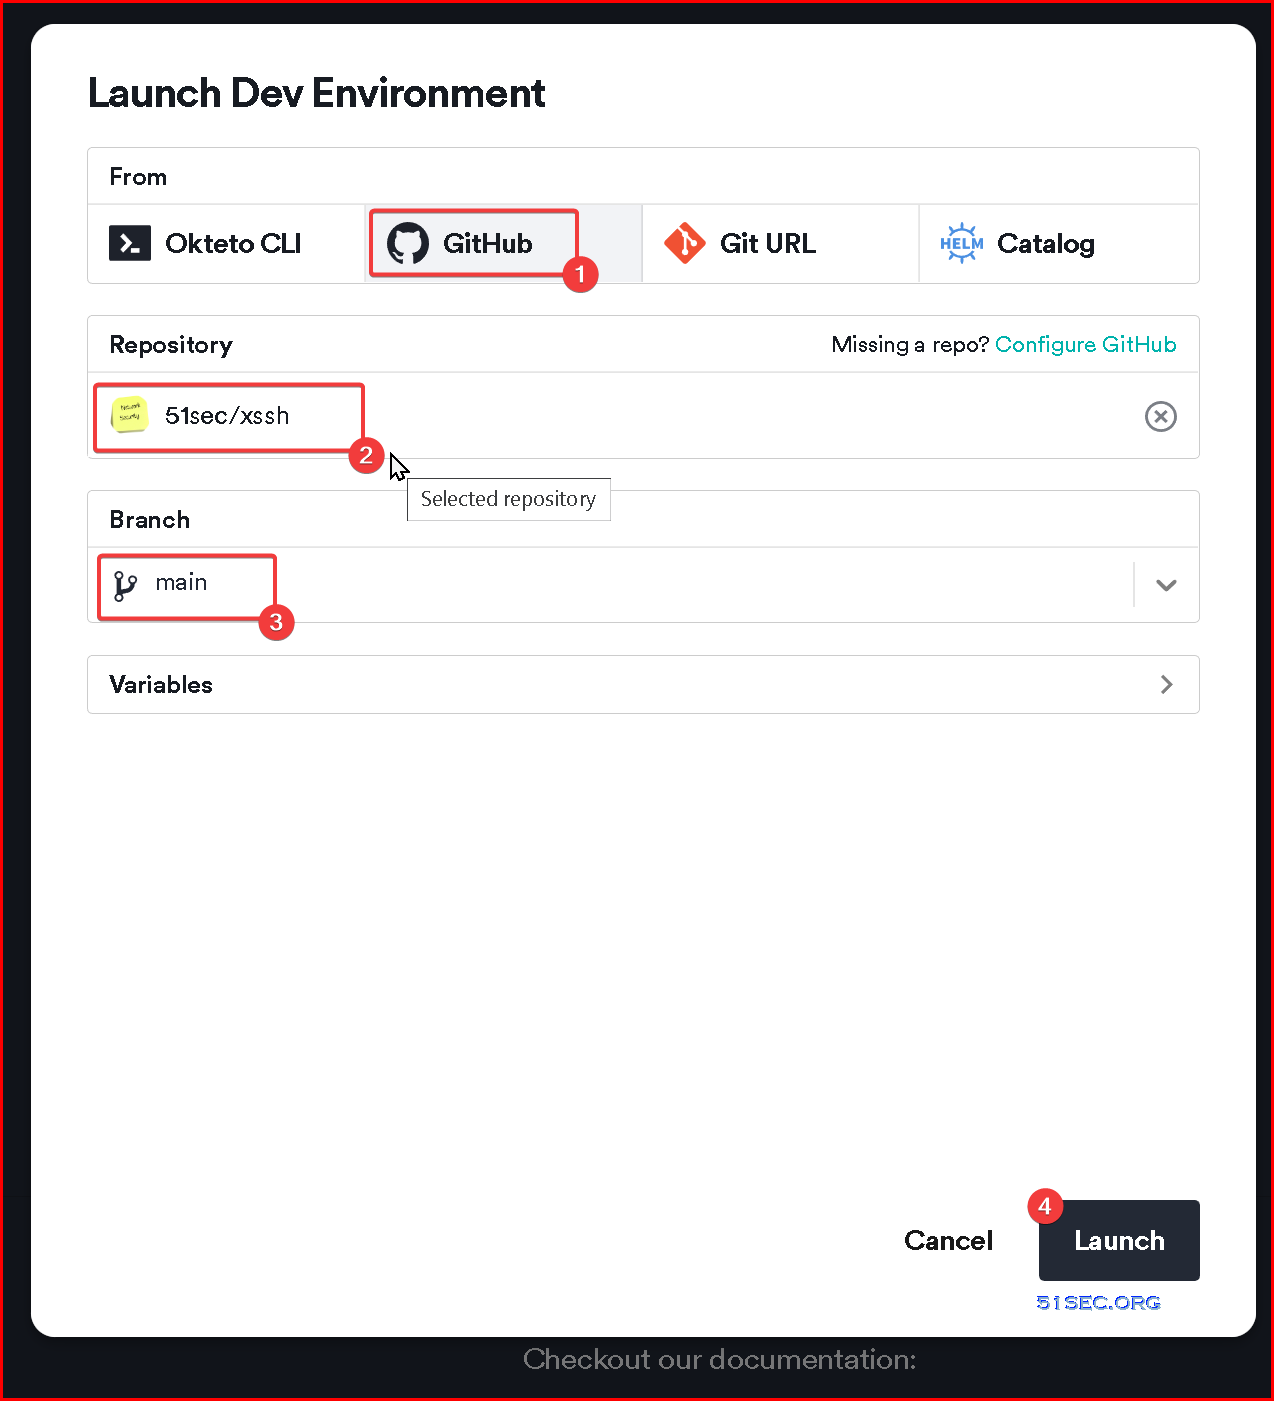The image size is (1274, 1401).
Task: Switch to the Git URL tab
Action: coord(780,244)
